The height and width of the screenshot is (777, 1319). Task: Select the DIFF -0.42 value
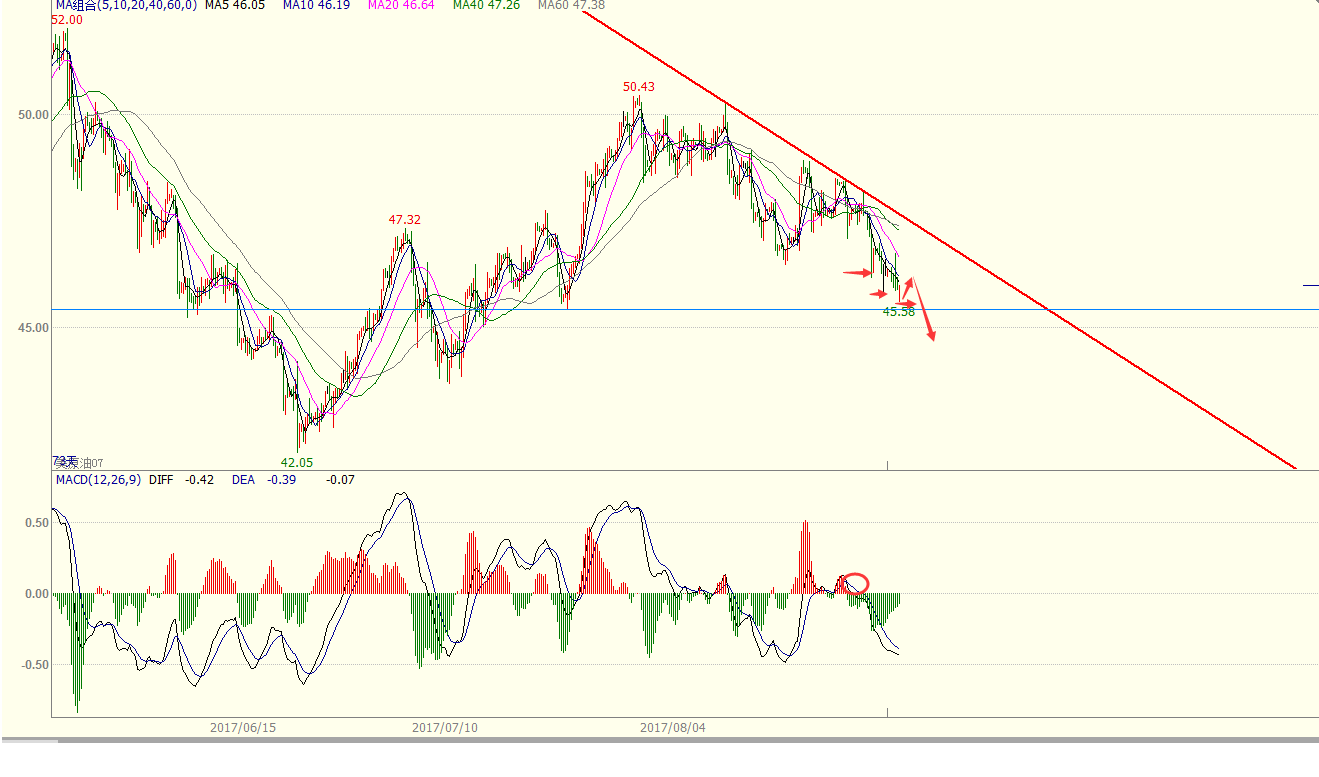tap(181, 480)
